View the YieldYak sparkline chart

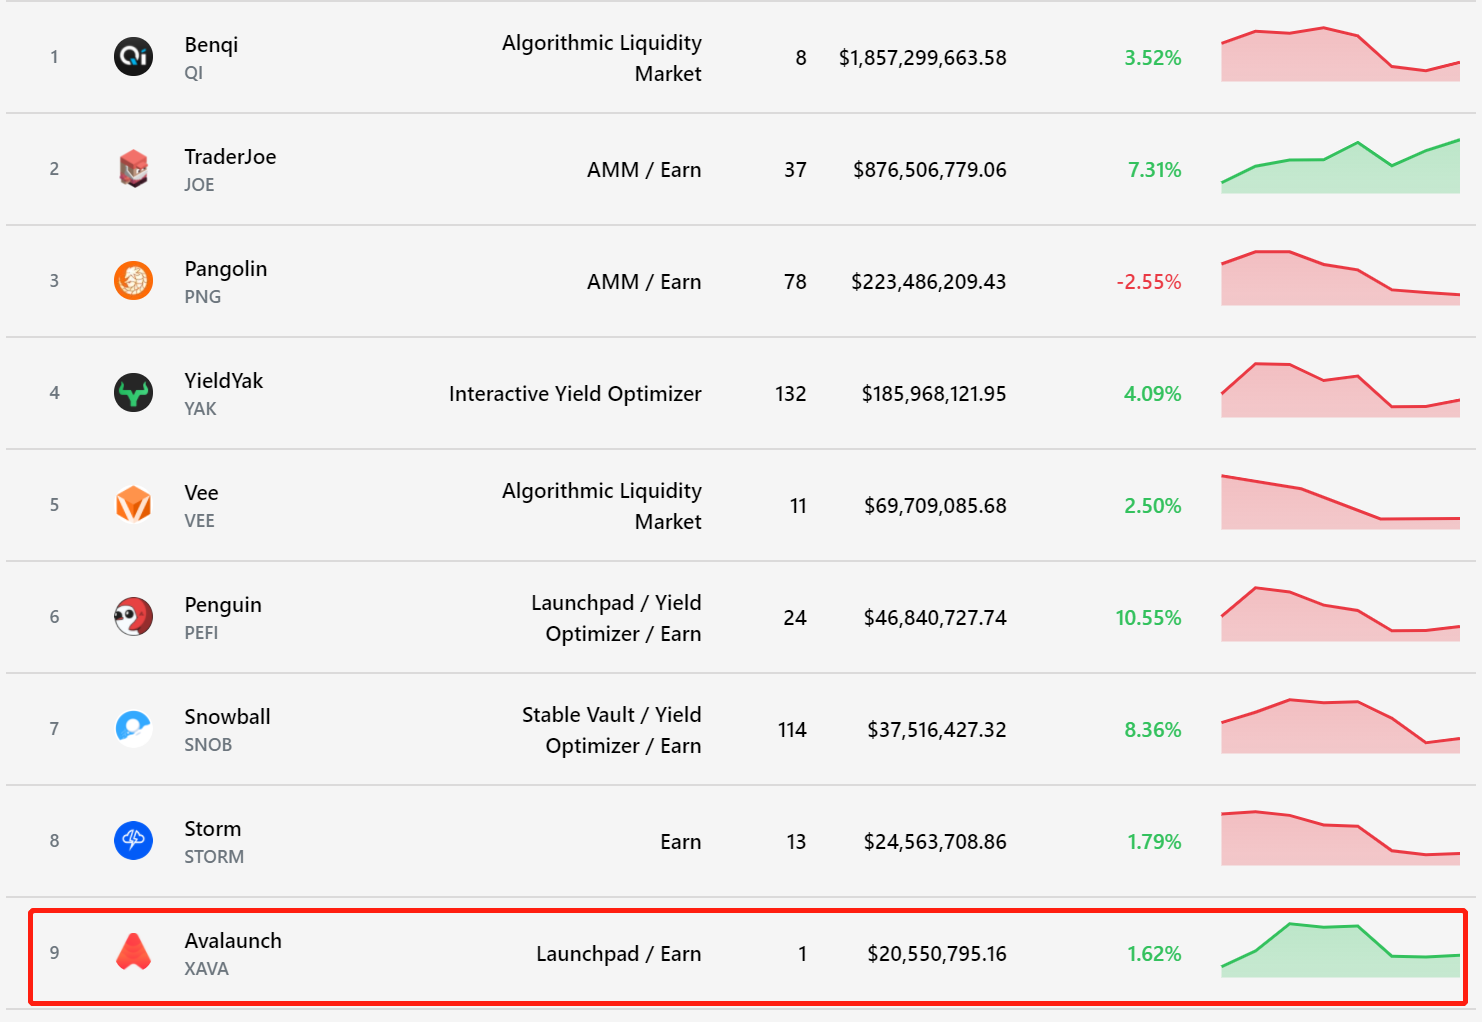click(x=1340, y=390)
